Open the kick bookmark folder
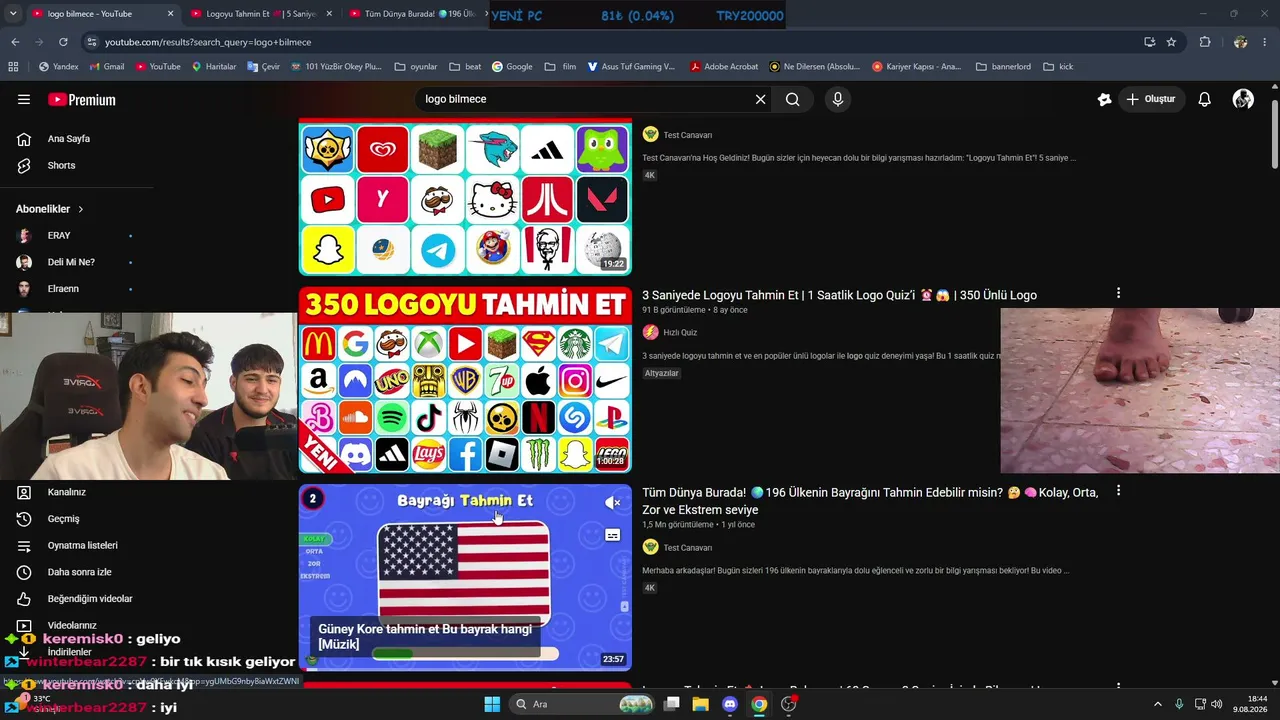 [x=1058, y=67]
